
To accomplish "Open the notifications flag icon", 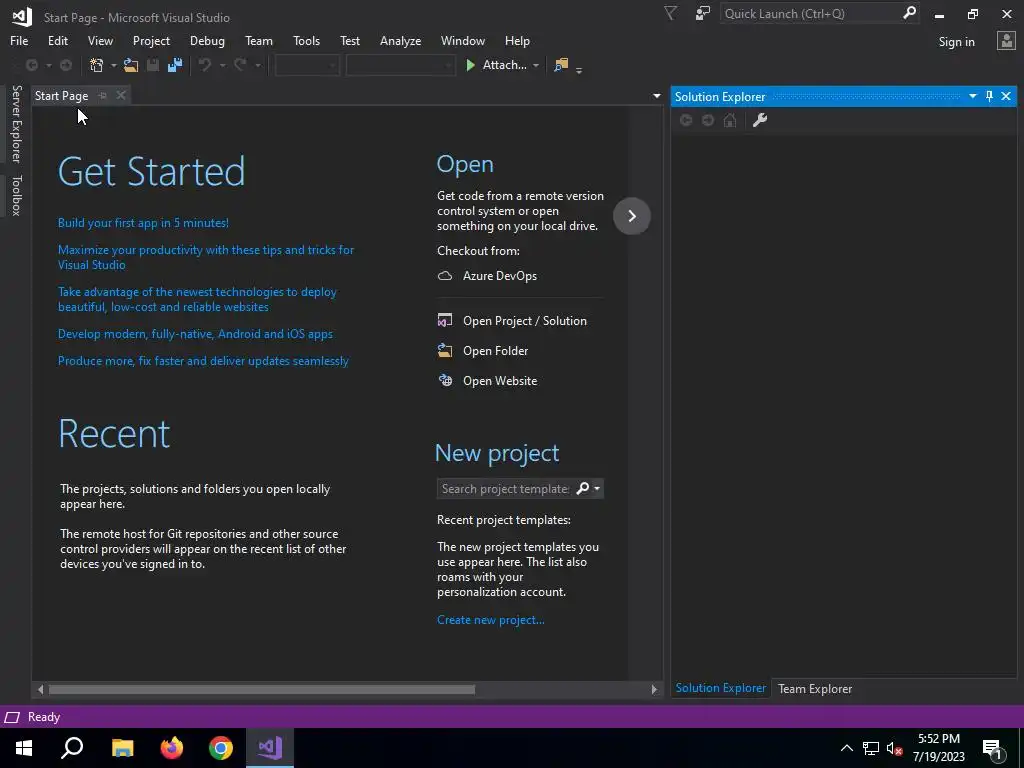I will pos(671,13).
